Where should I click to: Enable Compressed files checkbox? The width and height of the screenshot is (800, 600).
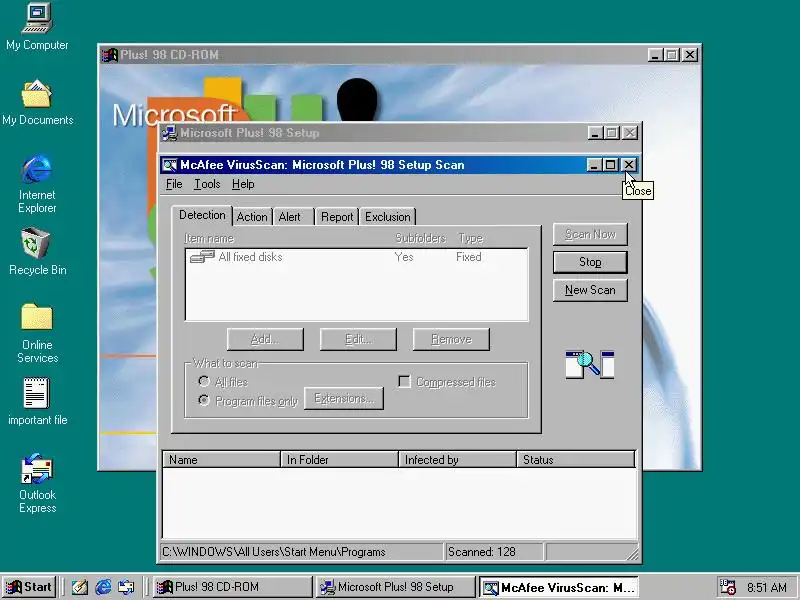tap(404, 382)
